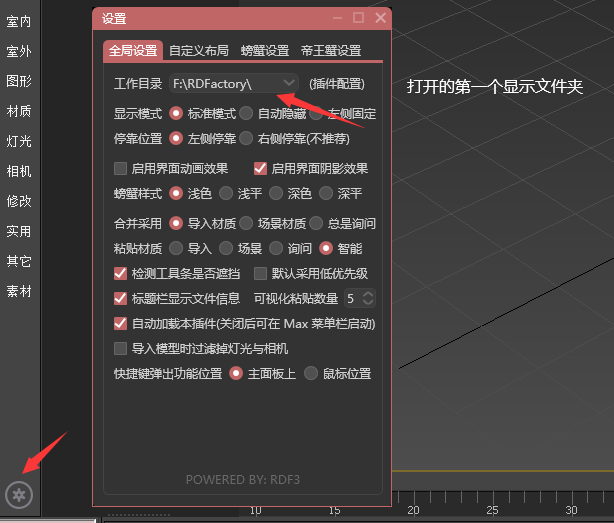The height and width of the screenshot is (523, 614).
Task: Enable the 启用界面动画效果 checkbox
Action: pos(120,169)
